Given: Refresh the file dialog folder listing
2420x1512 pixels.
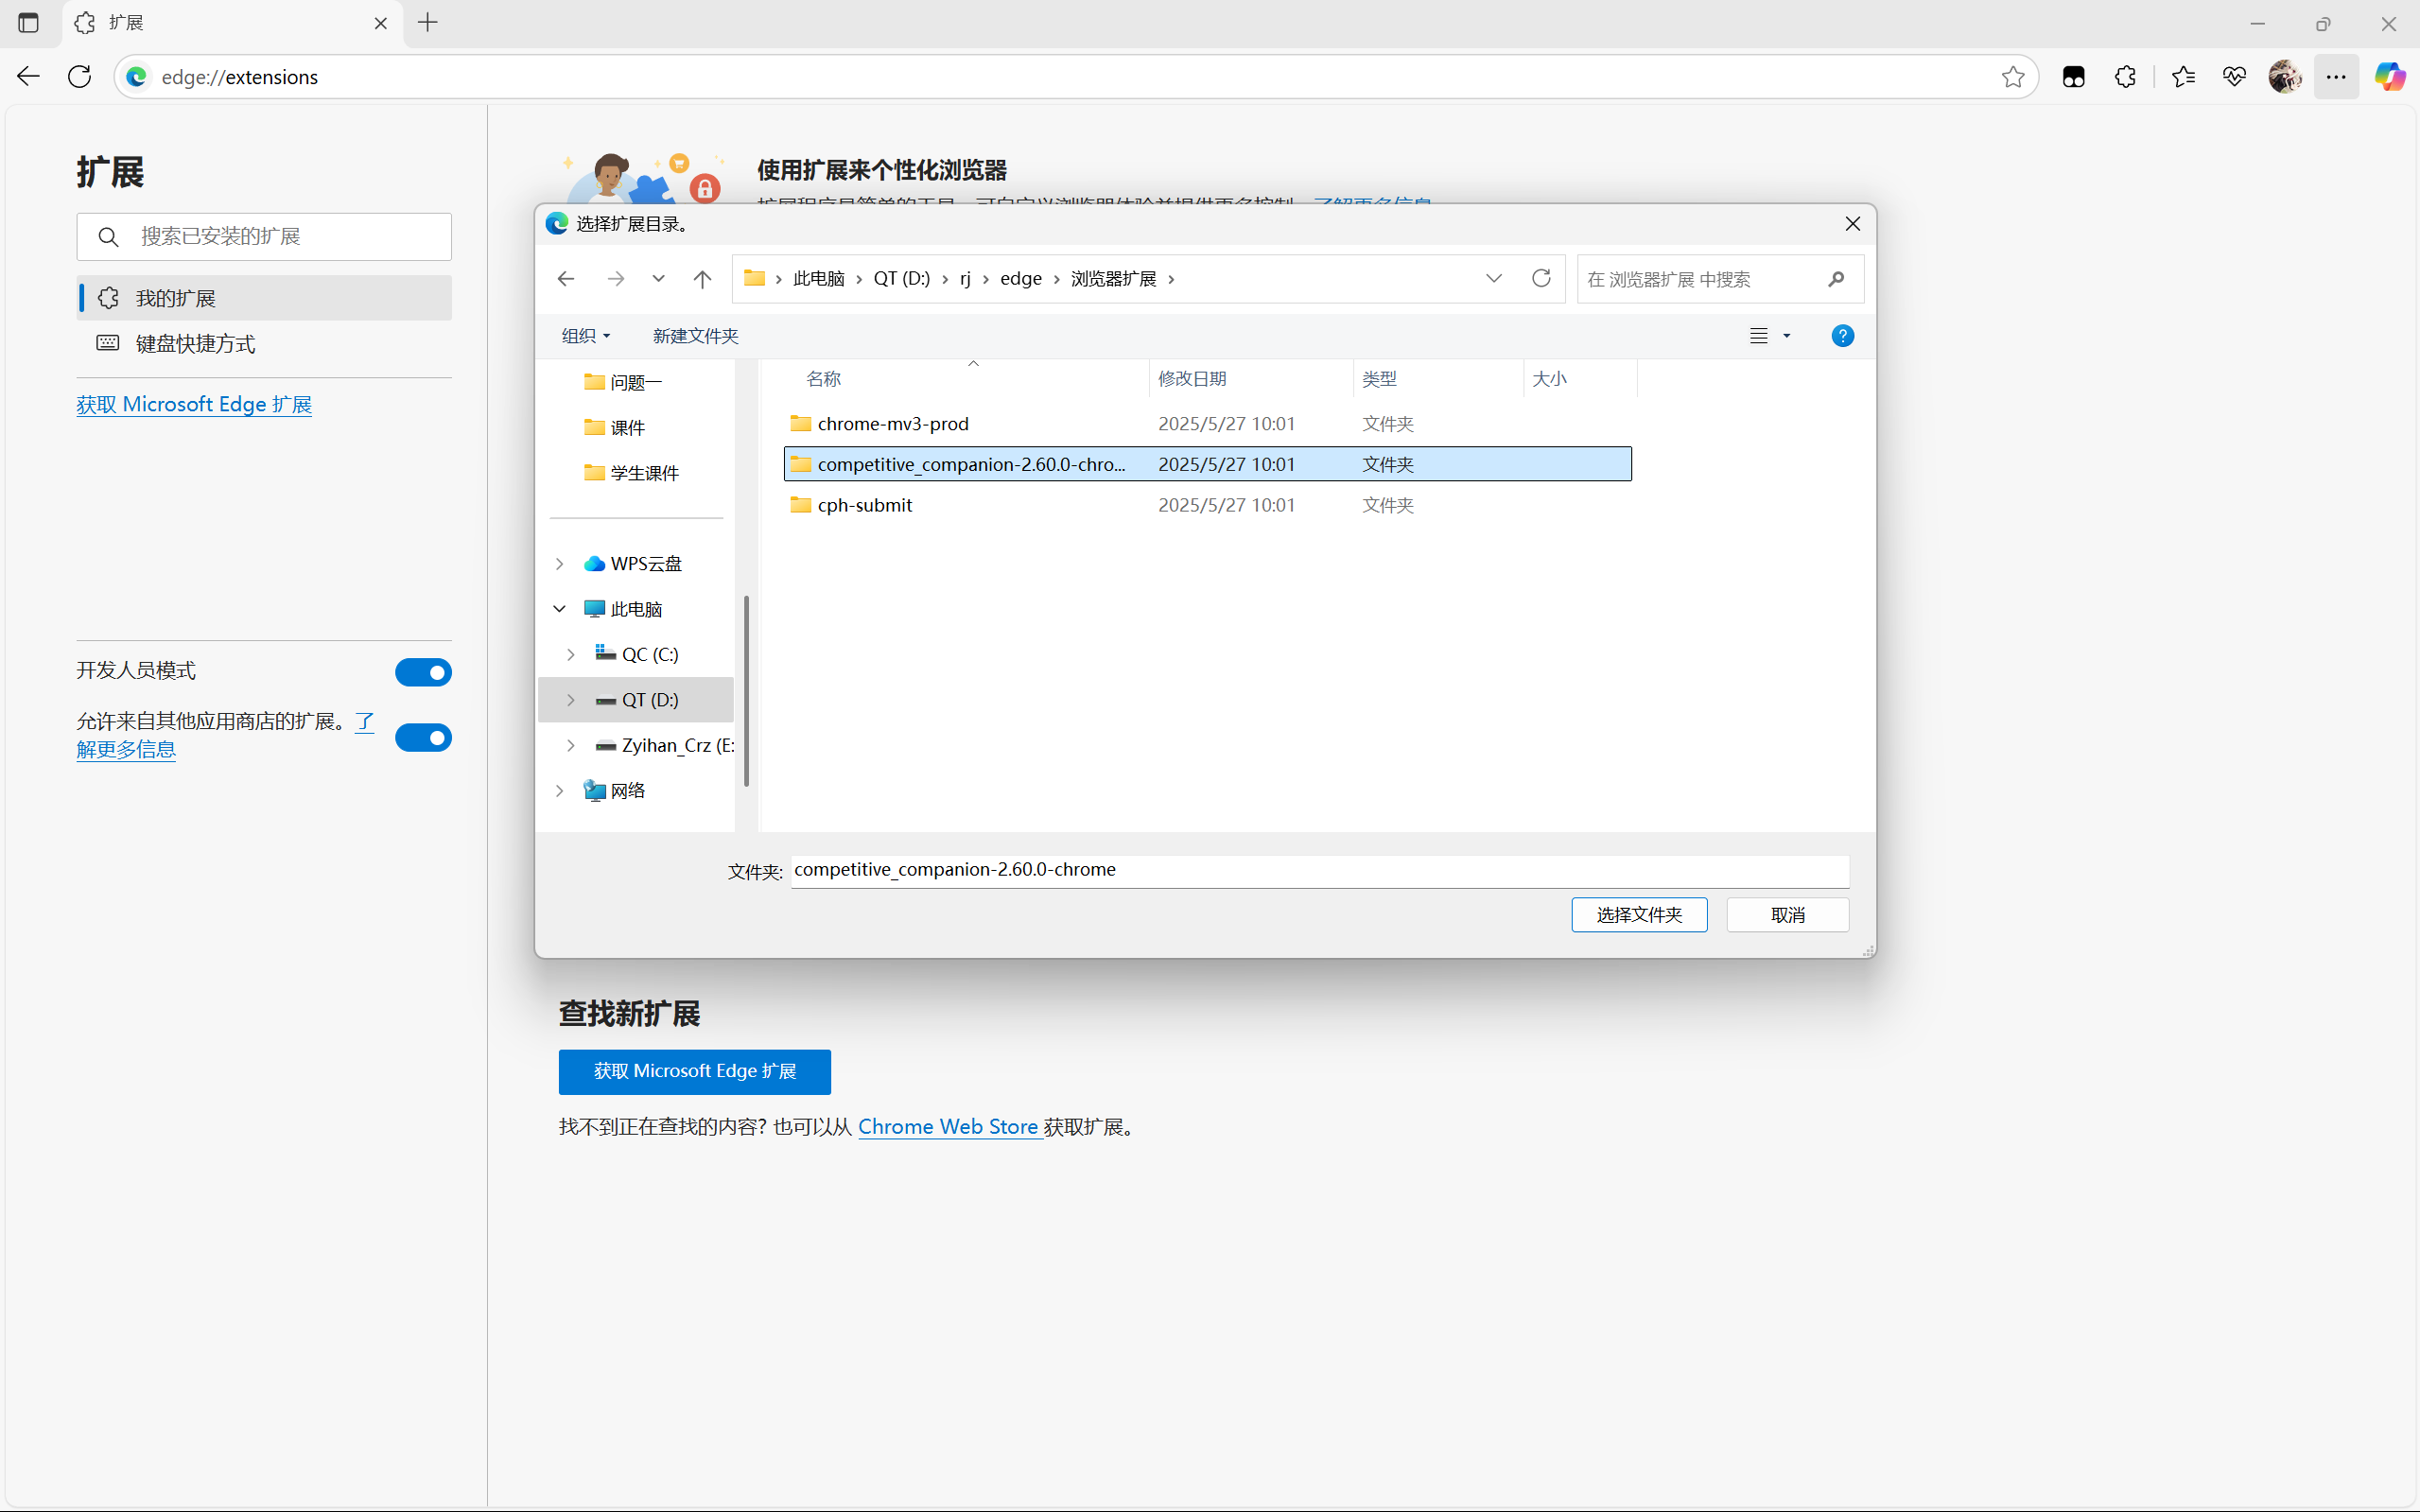Looking at the screenshot, I should click(1541, 278).
